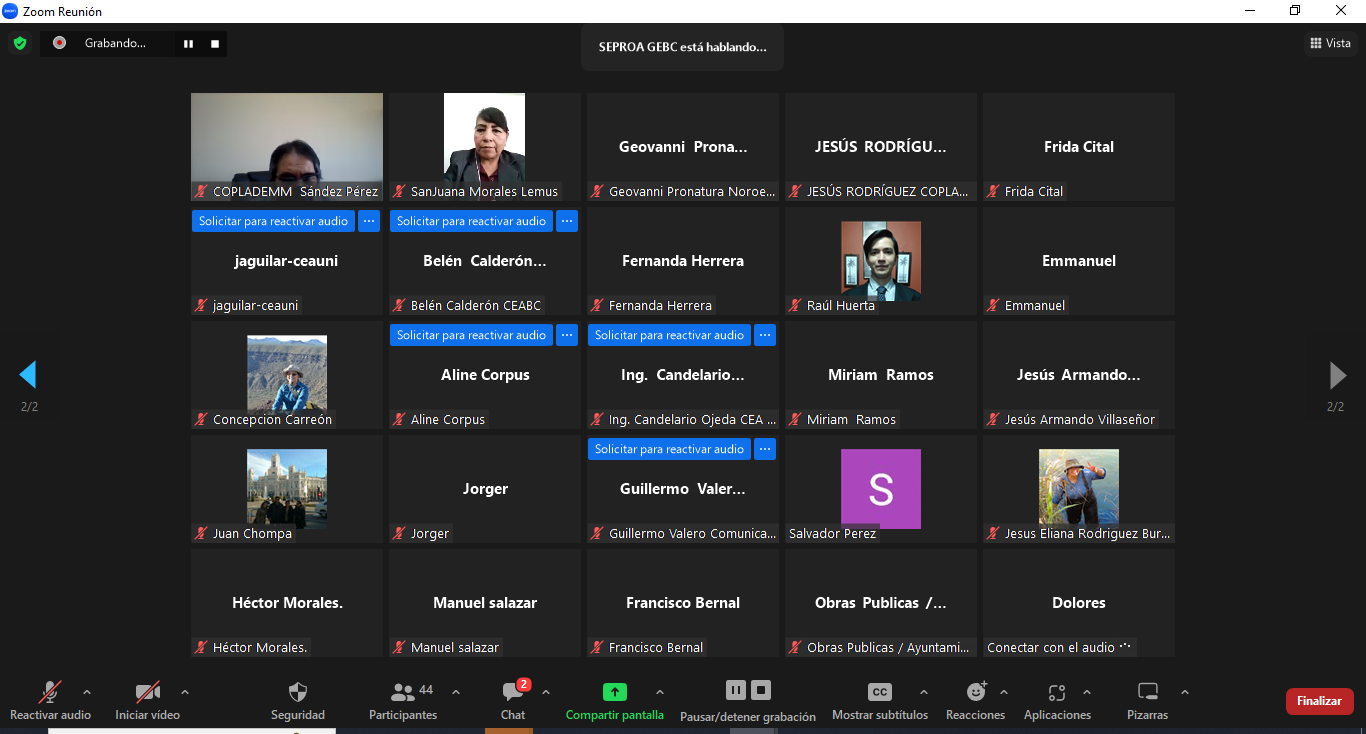Viewport: 1366px width, 734px height.
Task: Open Reacciones emoji menu
Action: [x=975, y=692]
